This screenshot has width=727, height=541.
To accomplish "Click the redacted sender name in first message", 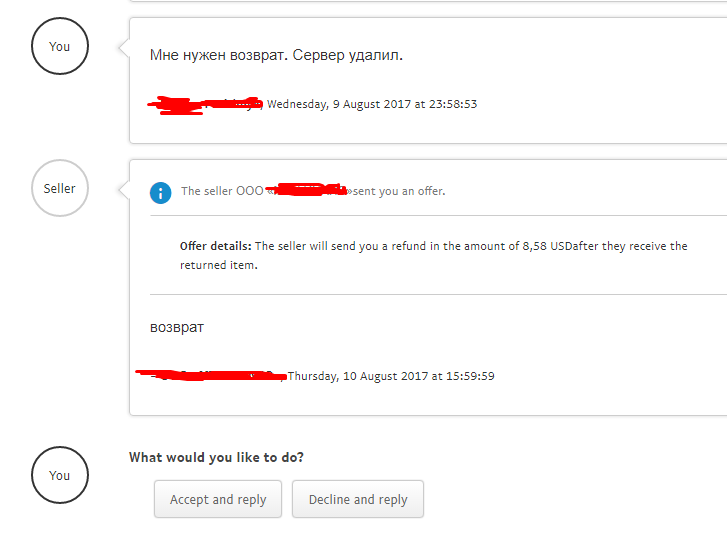I will [x=205, y=105].
